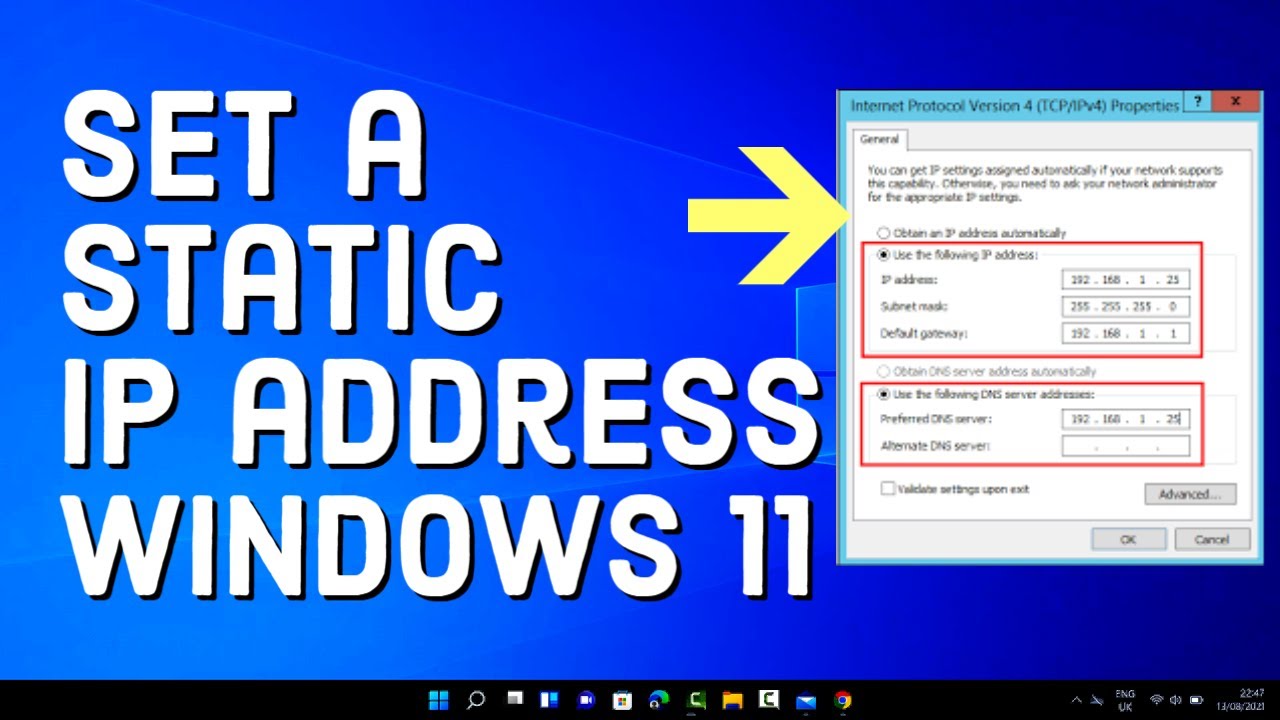Viewport: 1280px width, 720px height.
Task: Enable Validate settings upon exit
Action: pyautogui.click(x=955, y=489)
